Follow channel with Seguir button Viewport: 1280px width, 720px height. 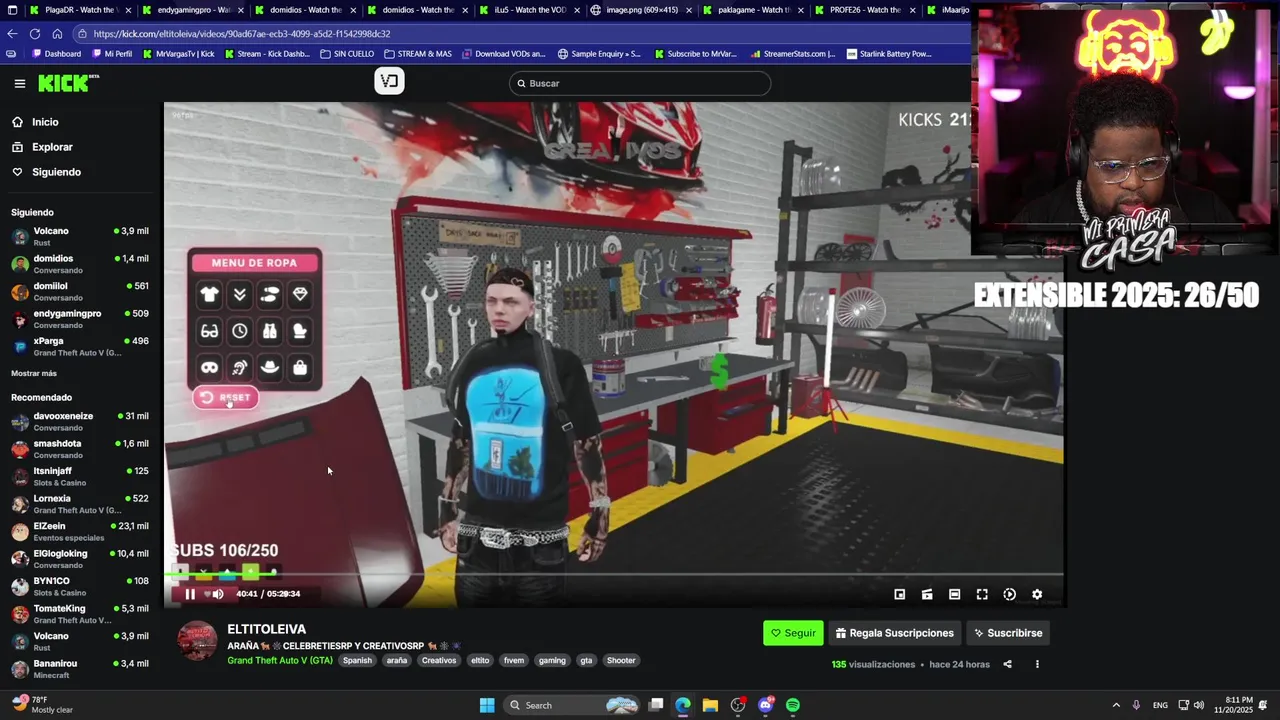[x=793, y=633]
